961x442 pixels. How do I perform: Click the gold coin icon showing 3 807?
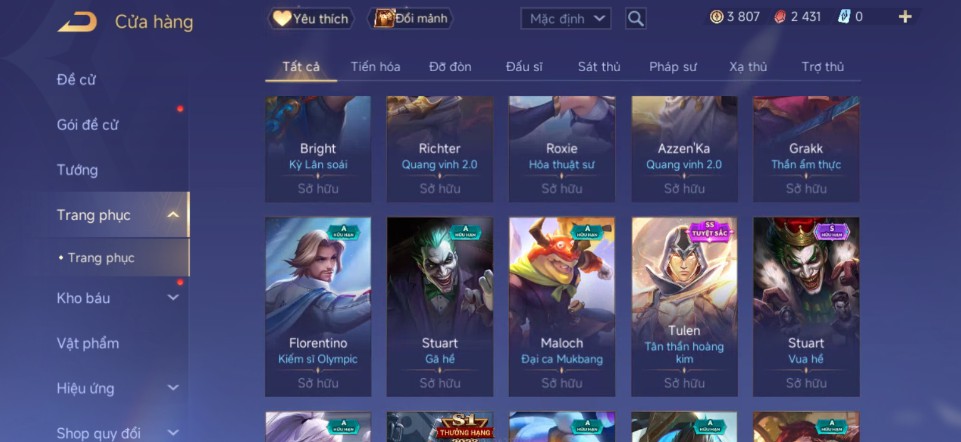coord(716,17)
